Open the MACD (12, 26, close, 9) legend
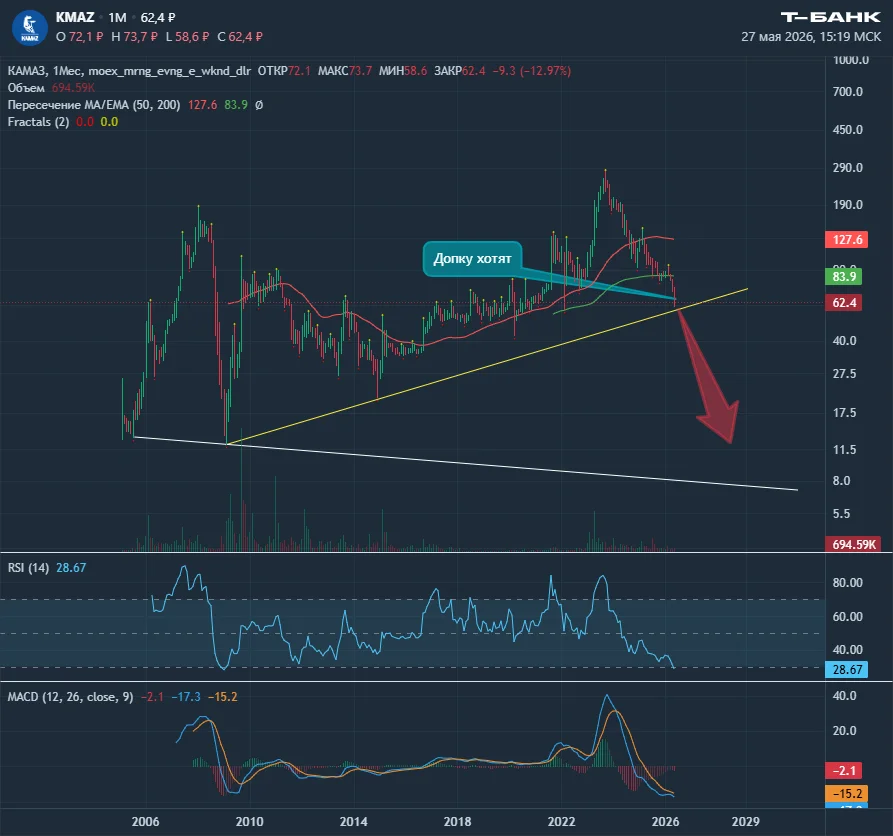The width and height of the screenshot is (893, 836). 70,697
